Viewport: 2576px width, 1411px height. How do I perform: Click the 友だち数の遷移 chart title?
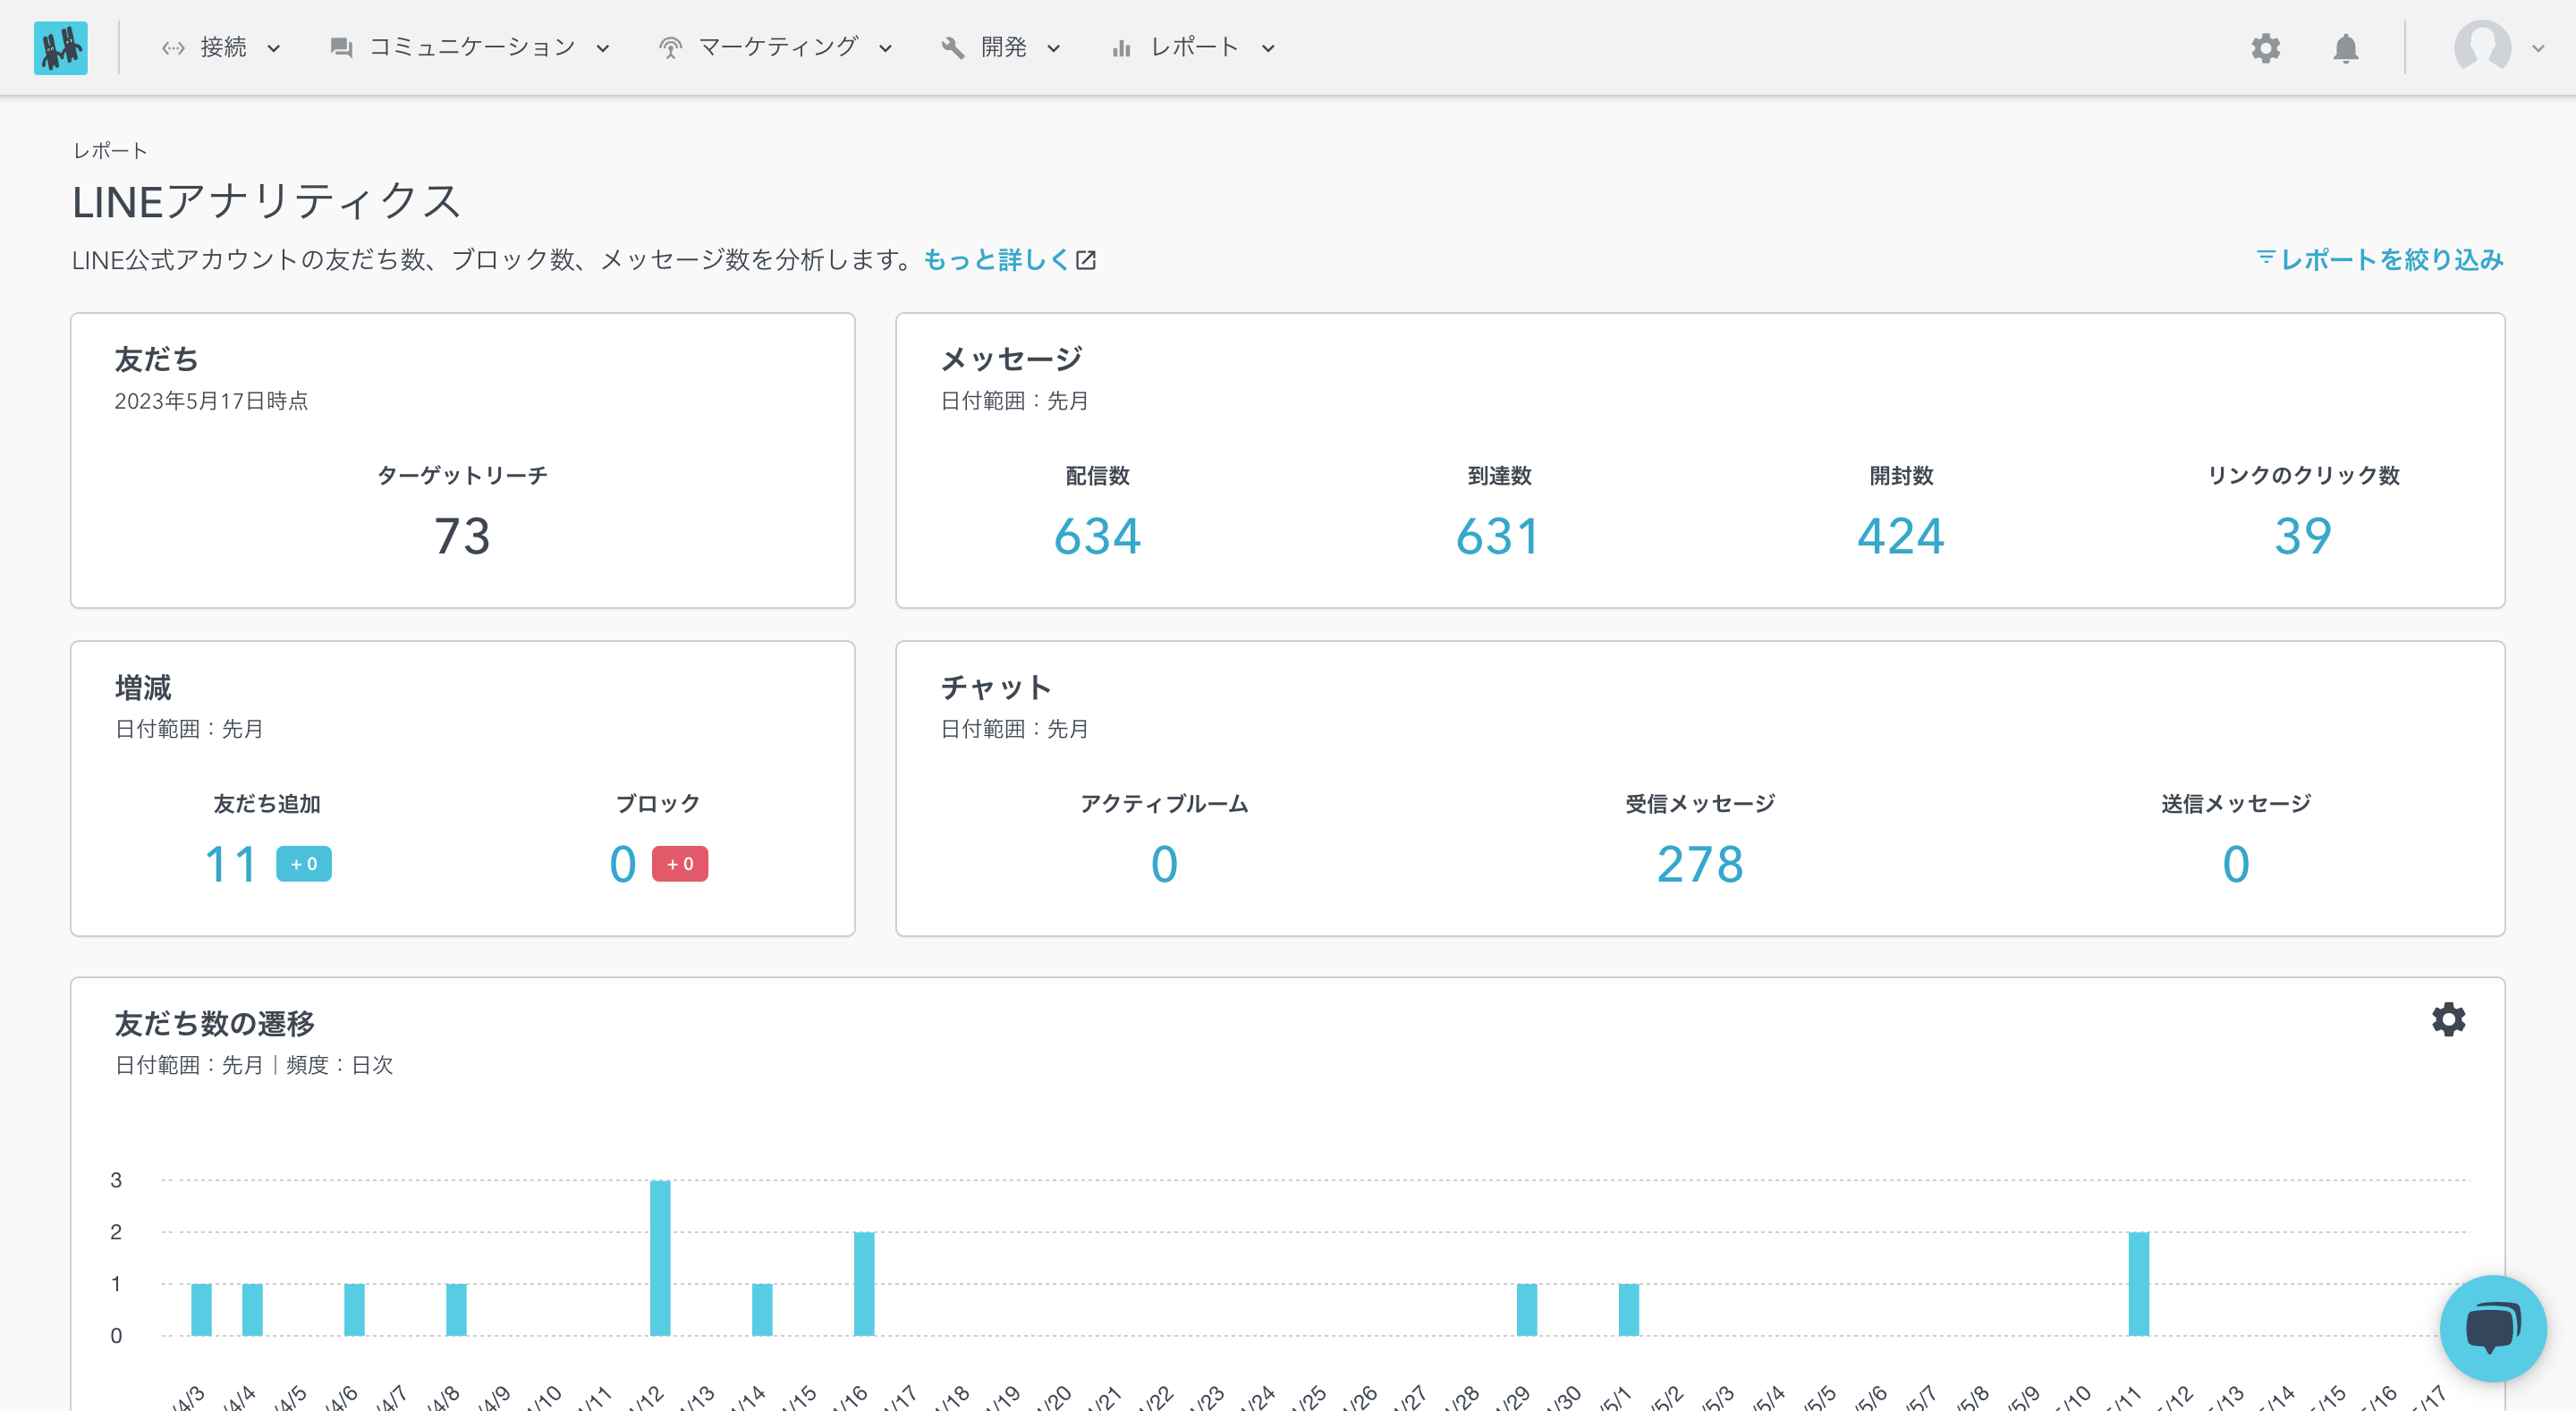214,1023
